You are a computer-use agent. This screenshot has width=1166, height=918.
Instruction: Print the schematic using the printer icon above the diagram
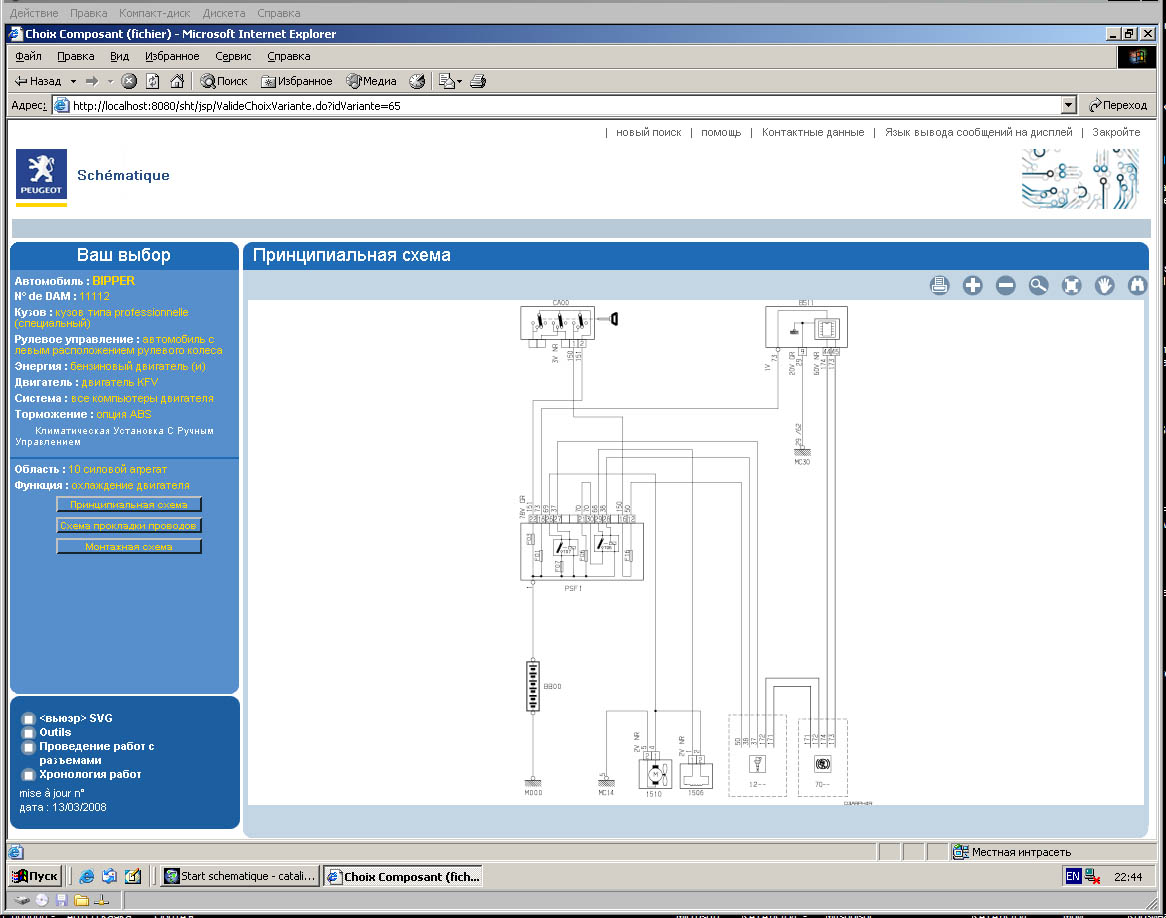pos(939,286)
